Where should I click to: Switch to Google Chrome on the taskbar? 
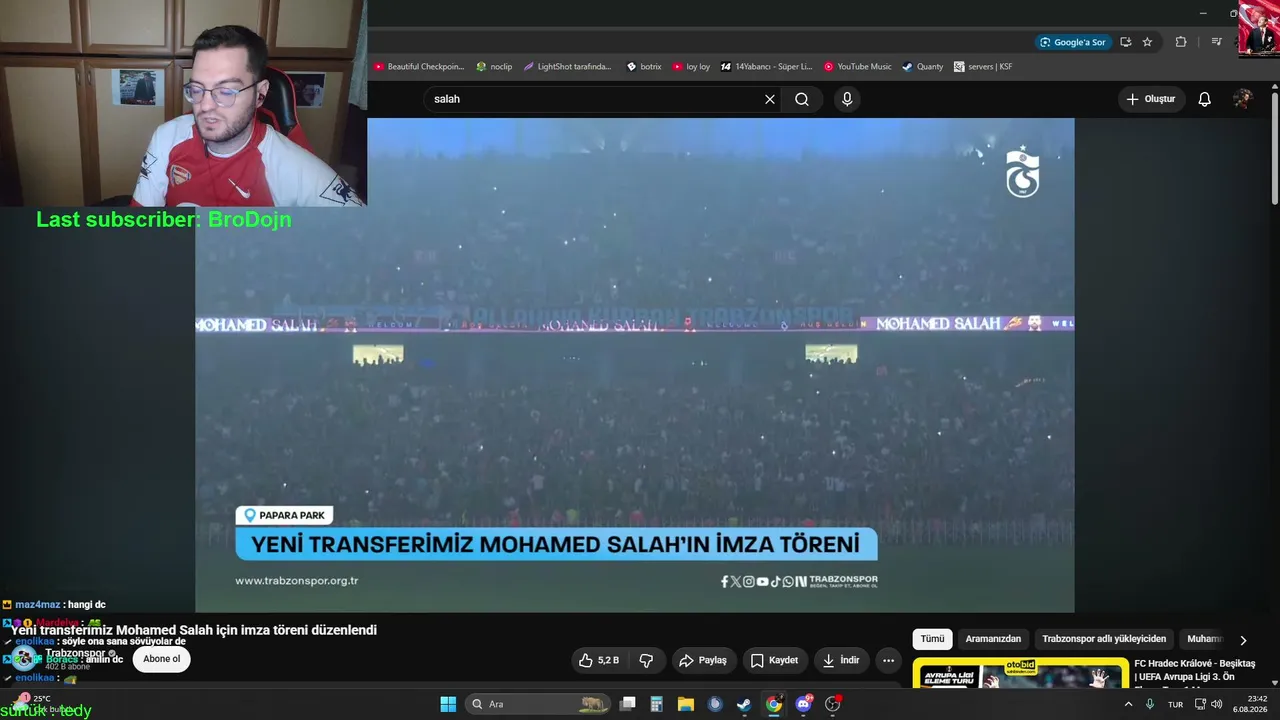[x=774, y=704]
